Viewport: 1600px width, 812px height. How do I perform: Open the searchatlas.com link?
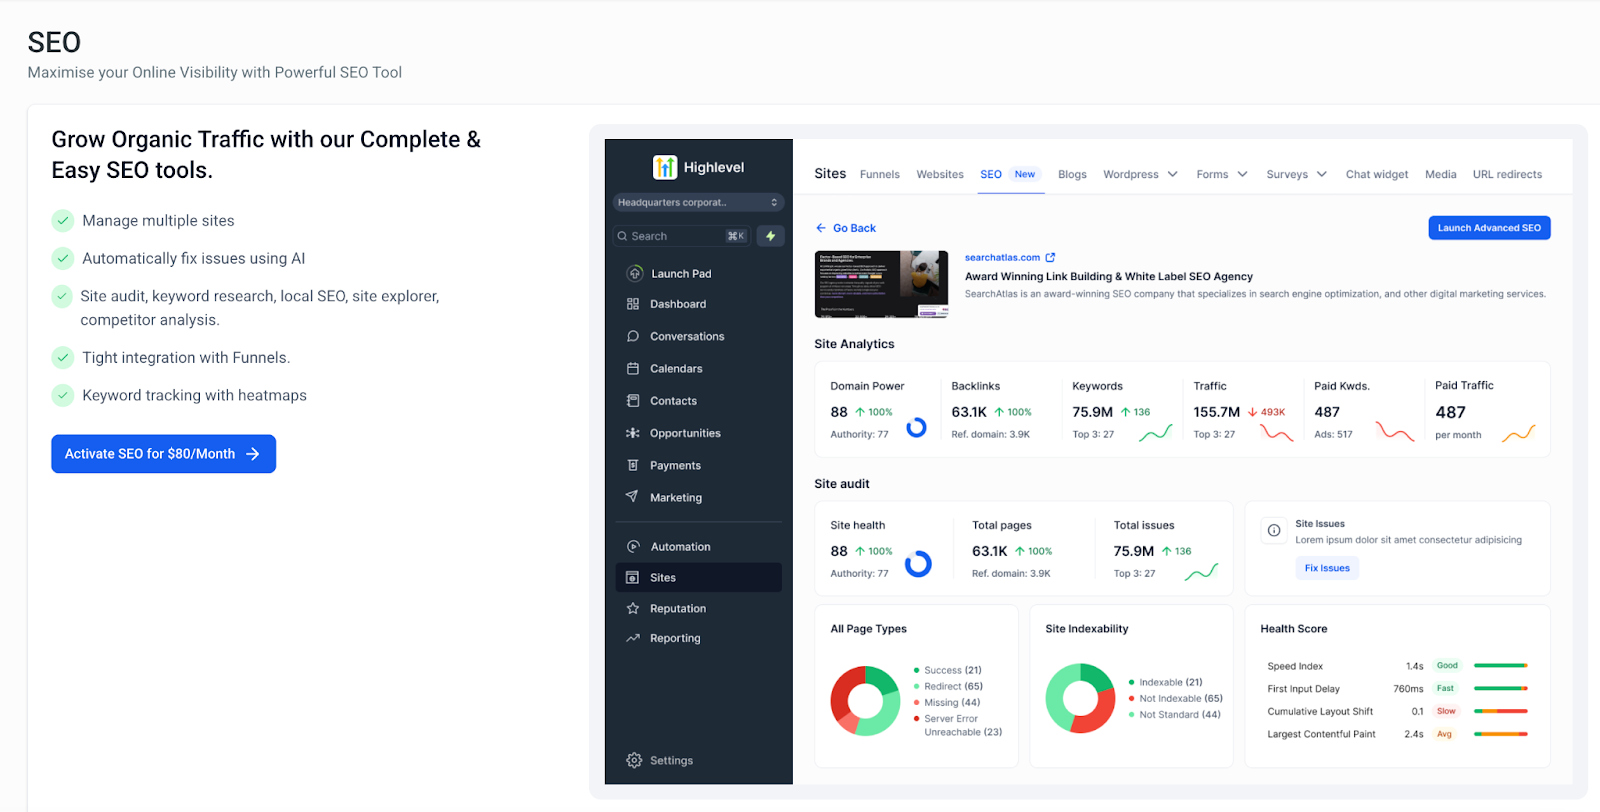[x=1002, y=257]
